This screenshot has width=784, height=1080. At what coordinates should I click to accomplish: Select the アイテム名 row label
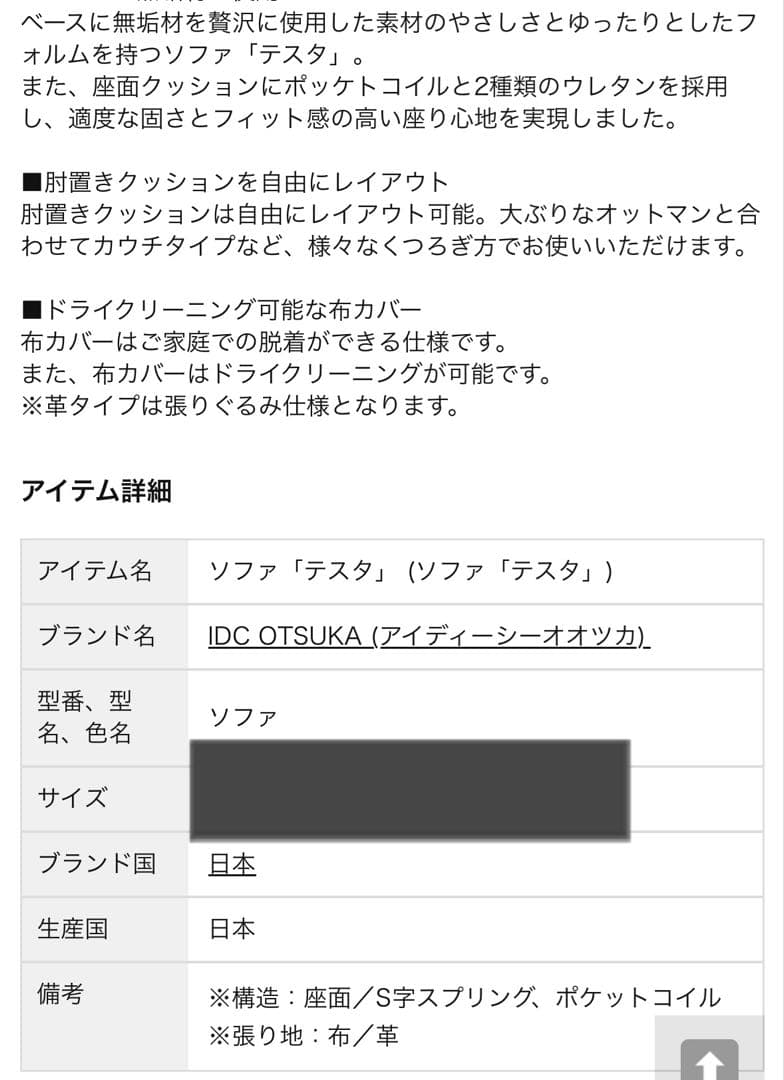click(x=95, y=571)
